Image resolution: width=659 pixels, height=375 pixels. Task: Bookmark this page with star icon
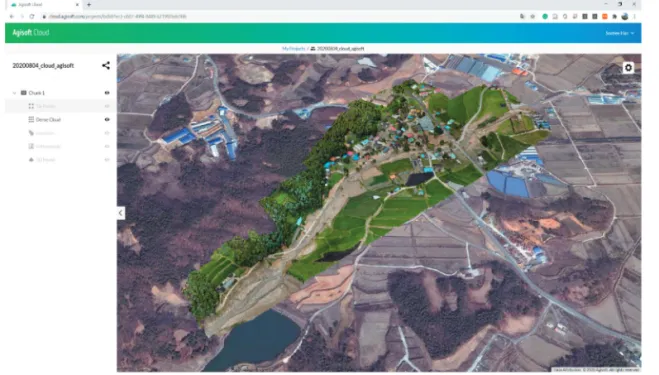coord(532,16)
